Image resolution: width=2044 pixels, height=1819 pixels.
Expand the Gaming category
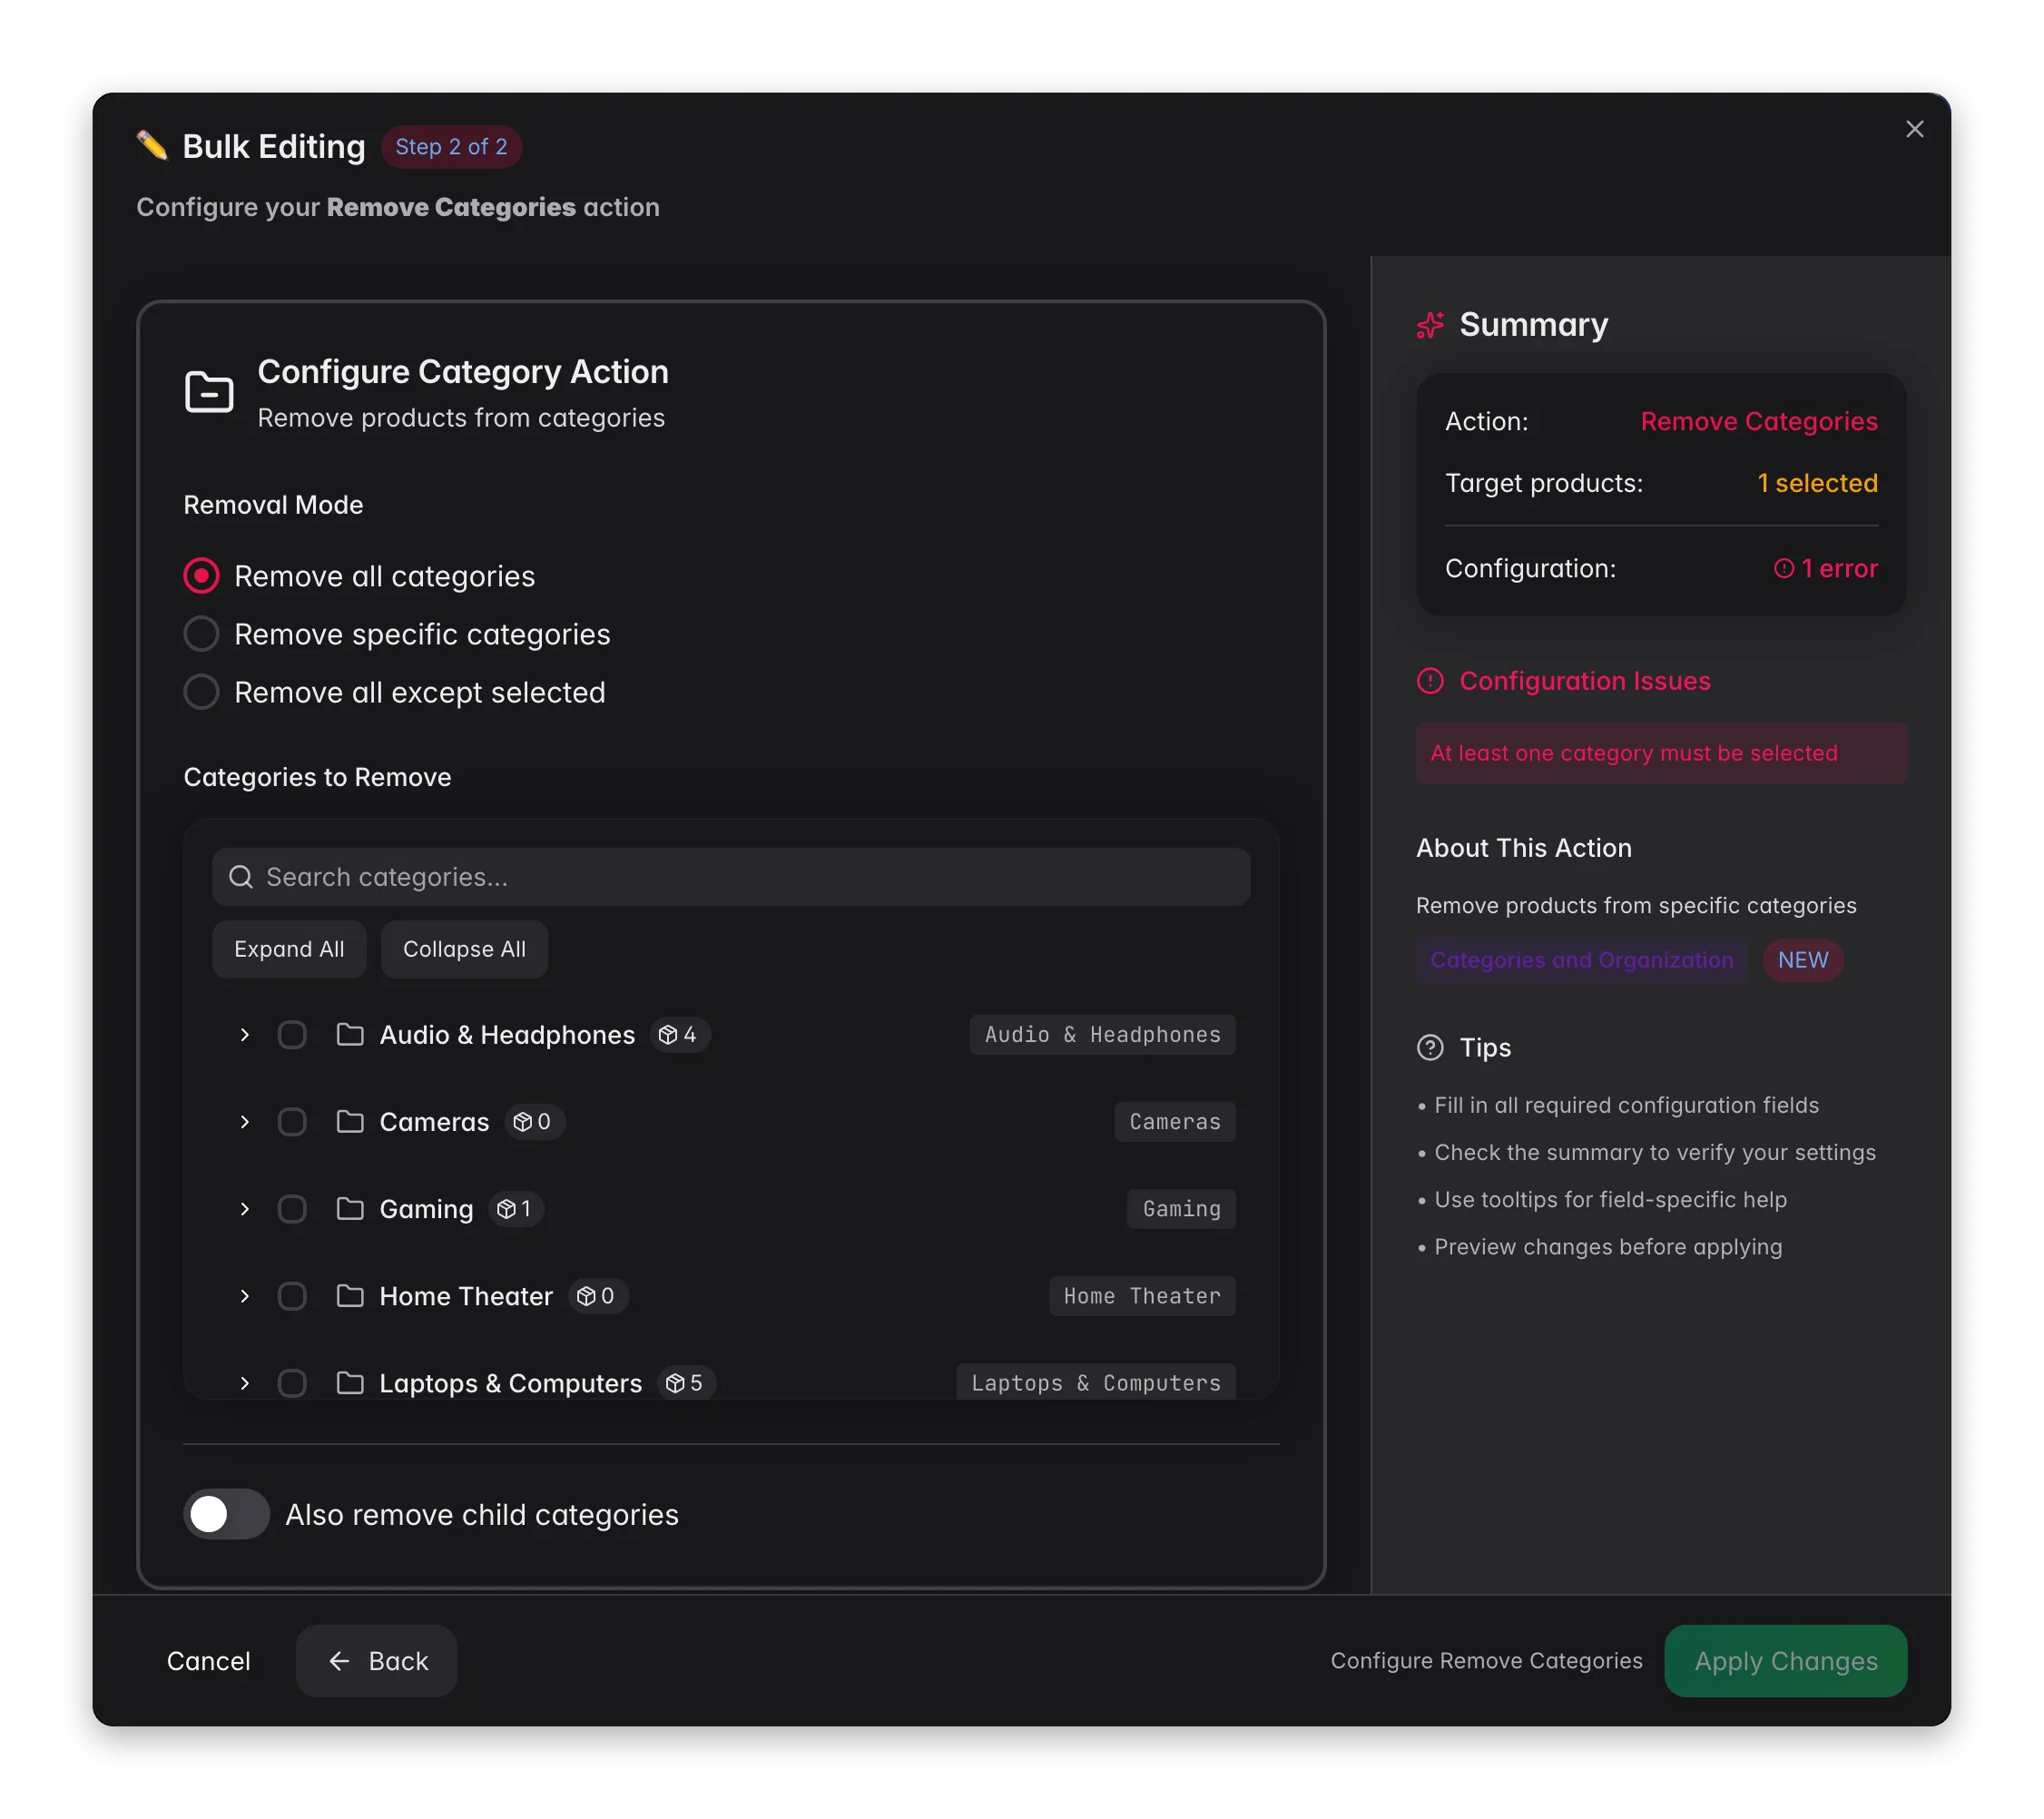click(x=244, y=1208)
